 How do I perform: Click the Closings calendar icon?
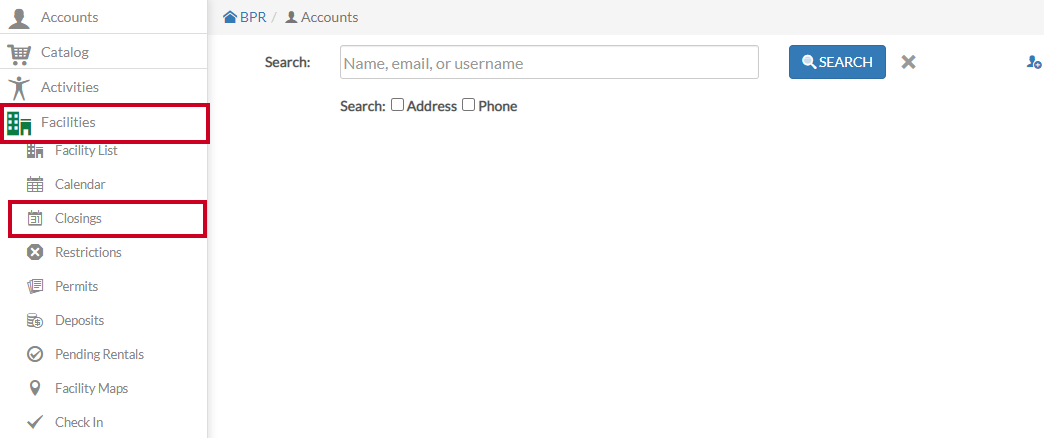[x=35, y=218]
